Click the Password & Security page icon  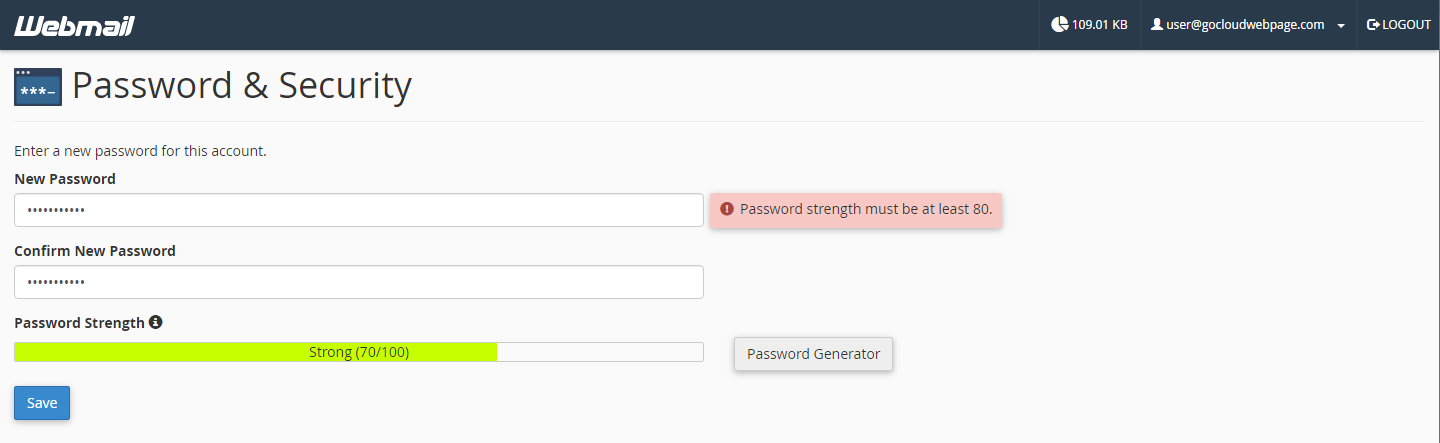[38, 87]
